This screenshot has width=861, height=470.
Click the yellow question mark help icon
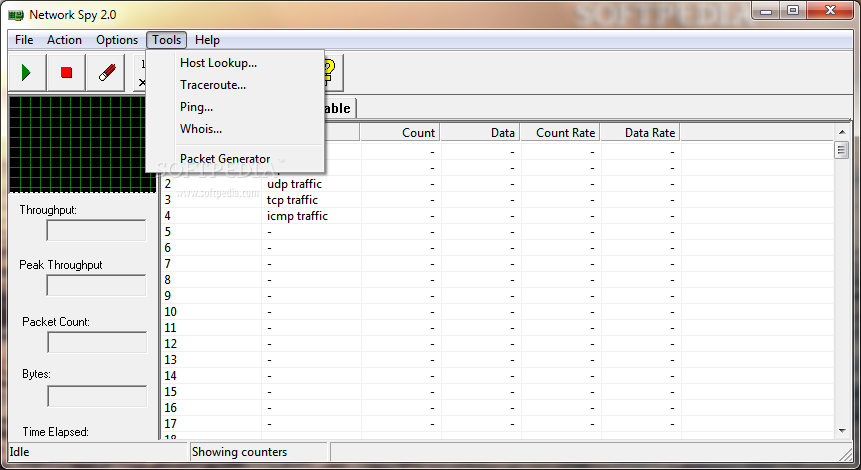click(x=328, y=72)
